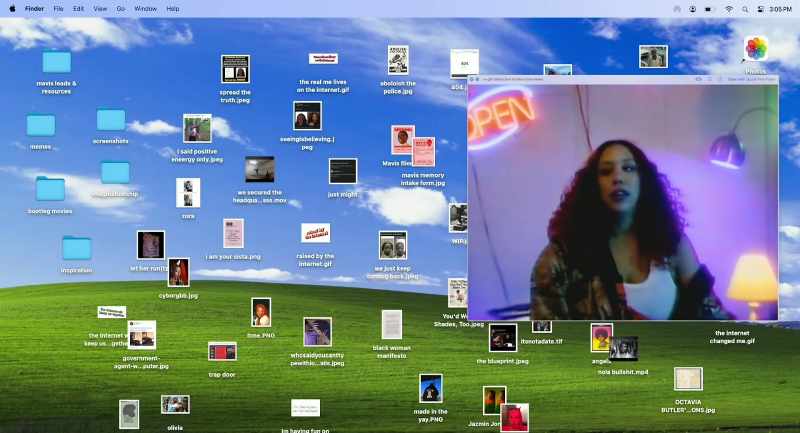
Task: Open the Go menu
Action: 120,9
